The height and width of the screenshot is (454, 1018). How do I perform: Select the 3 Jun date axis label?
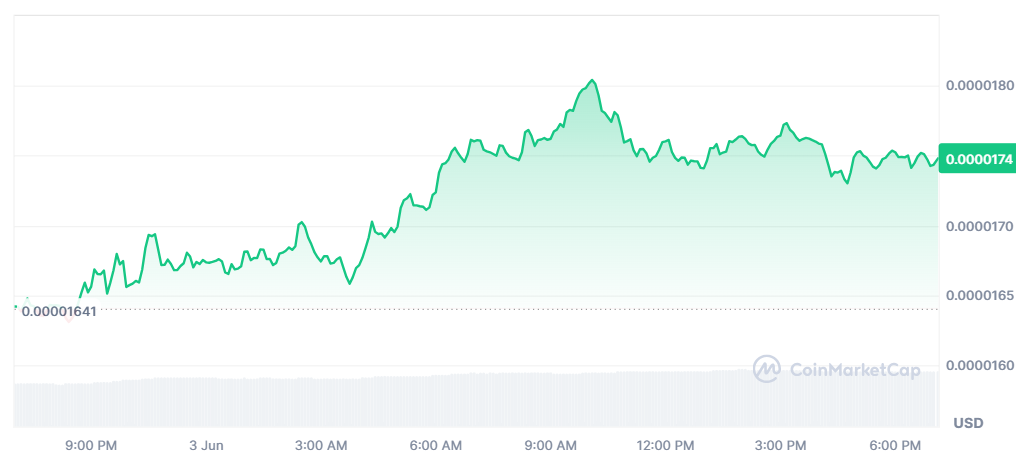point(206,446)
